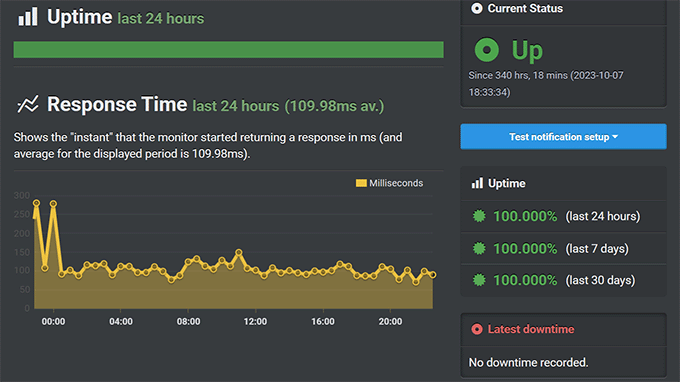Click the Current Status panel title

[x=525, y=8]
